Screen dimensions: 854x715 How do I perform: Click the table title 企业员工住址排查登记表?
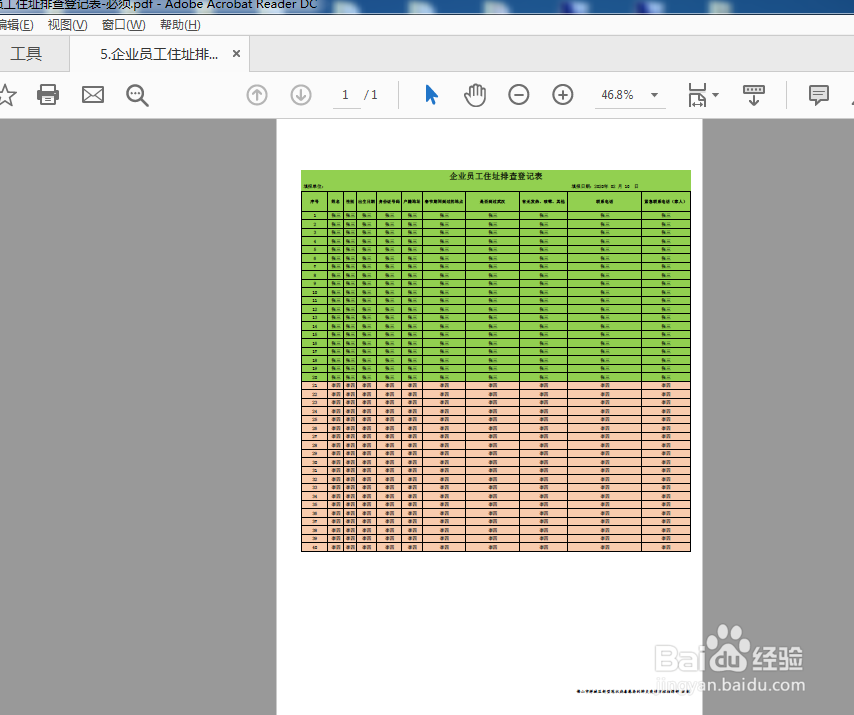point(496,176)
